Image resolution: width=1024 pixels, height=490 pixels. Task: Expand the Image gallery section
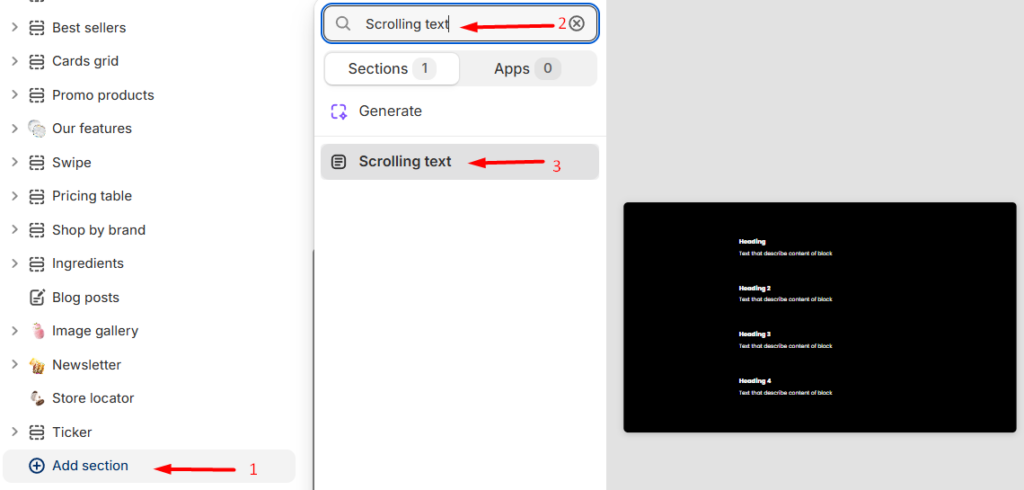14,331
